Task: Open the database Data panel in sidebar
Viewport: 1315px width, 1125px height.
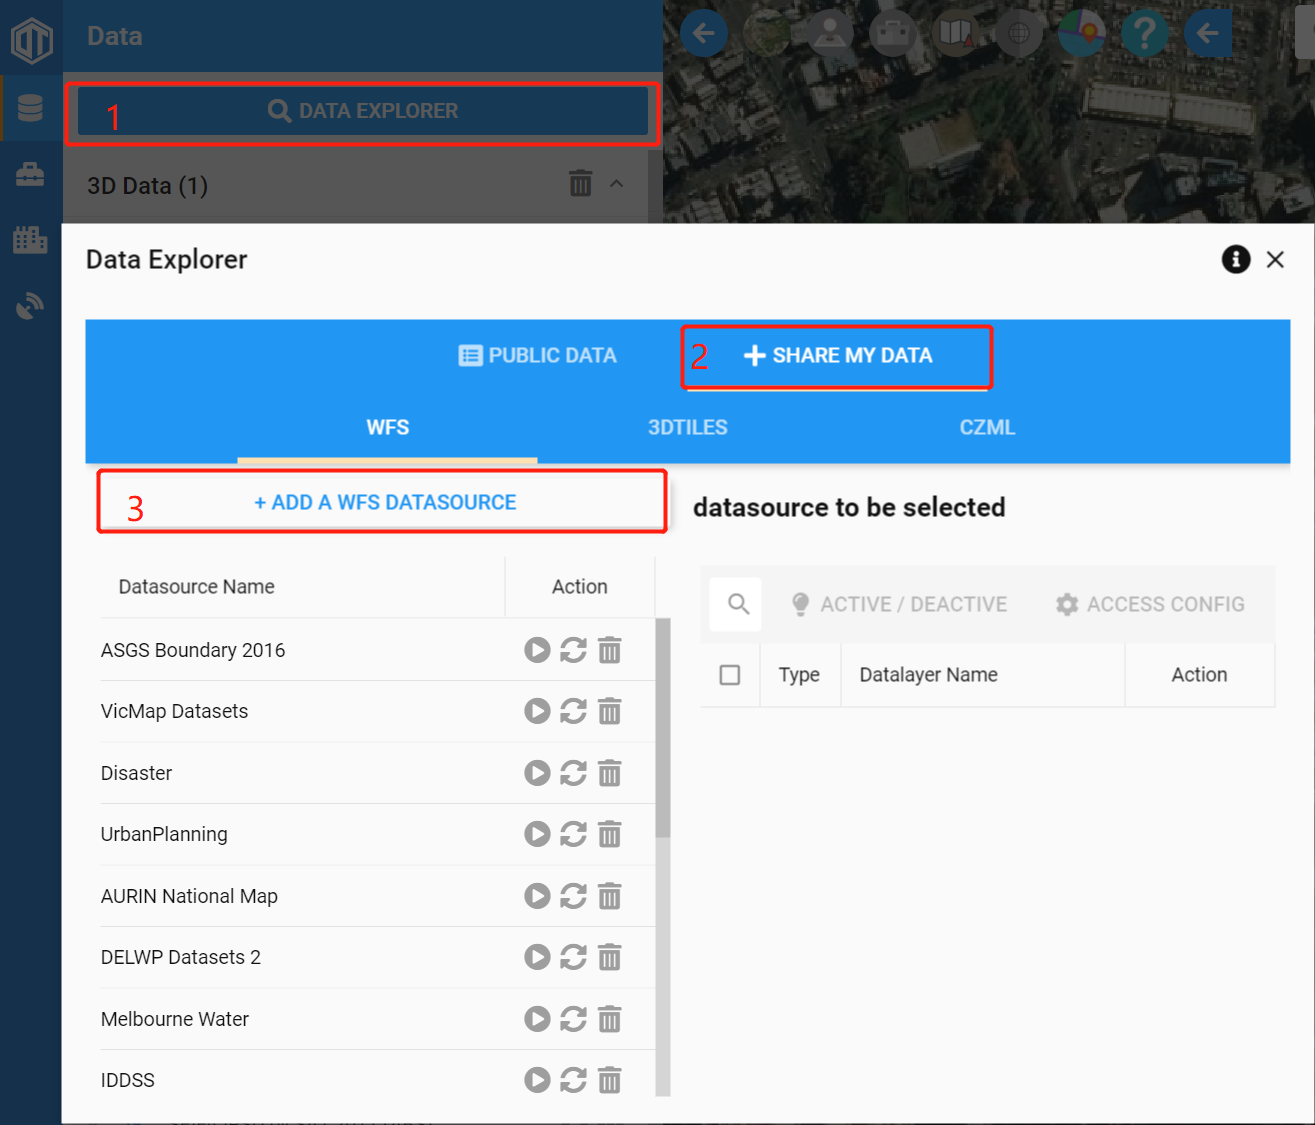Action: point(30,108)
